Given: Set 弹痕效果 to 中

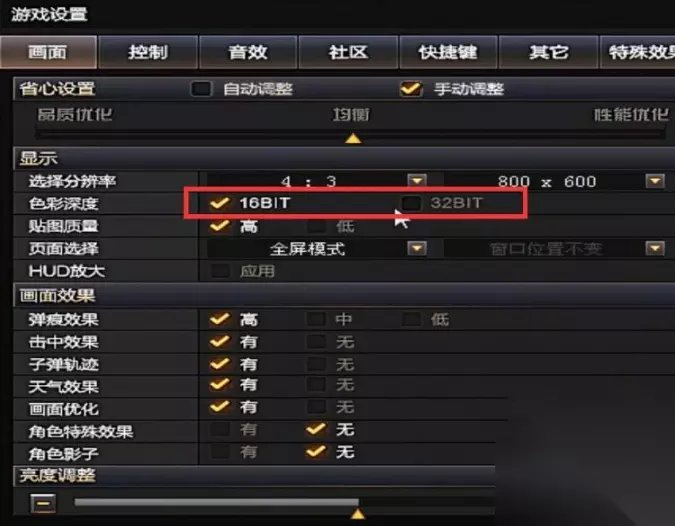Looking at the screenshot, I should (316, 319).
